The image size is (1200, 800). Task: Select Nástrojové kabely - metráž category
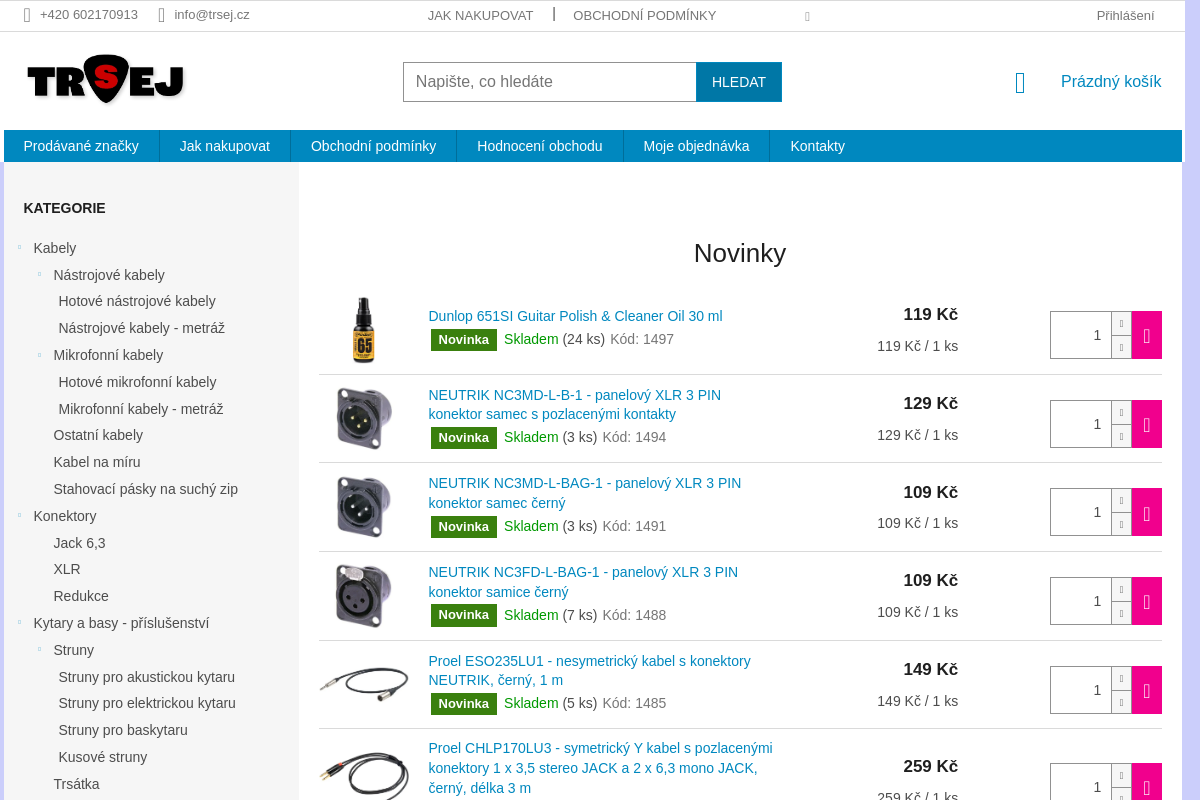[141, 328]
